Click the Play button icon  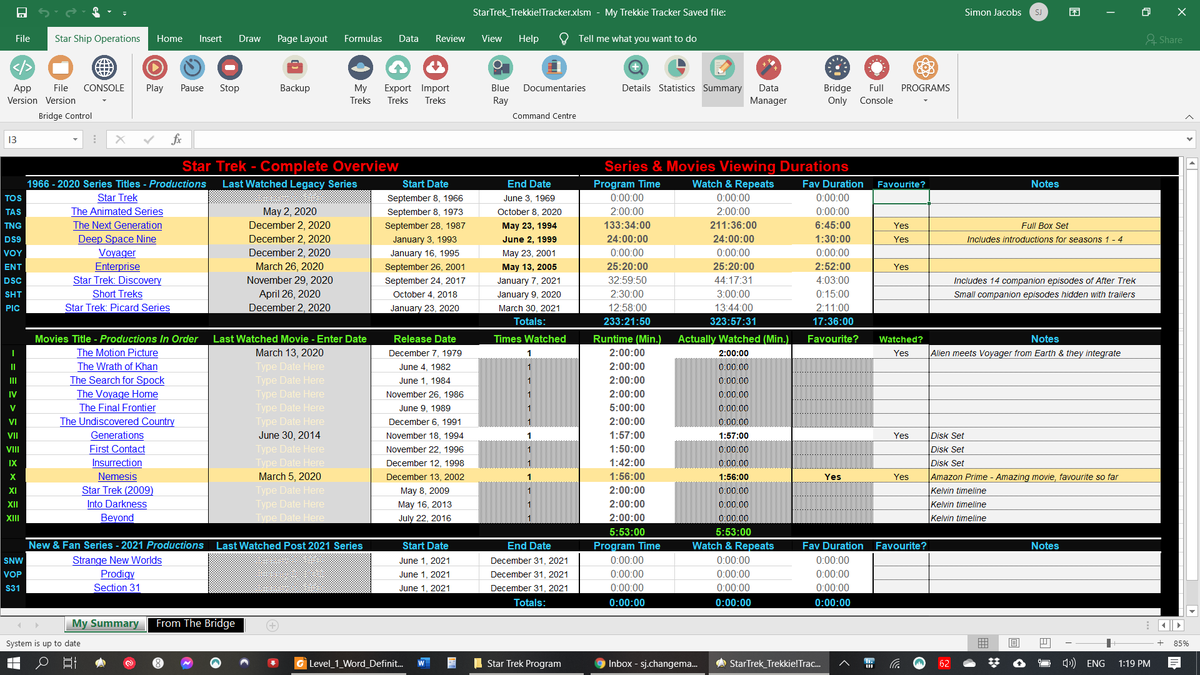[154, 68]
